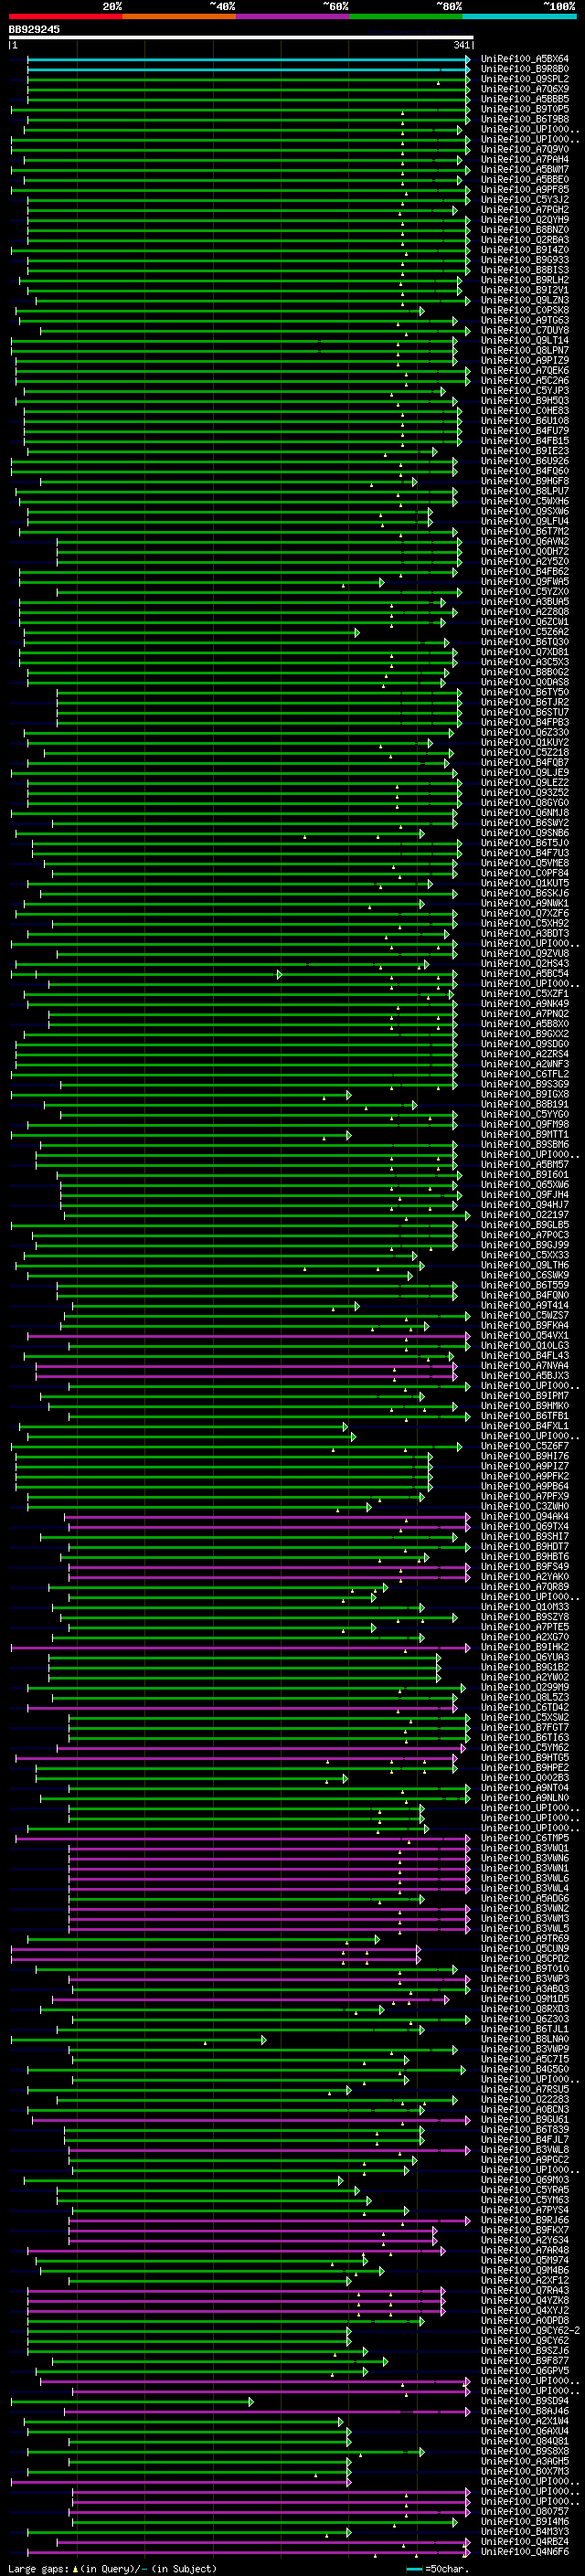Click the purple ~60% identity legend bar
This screenshot has height=2576, width=585.
click(x=293, y=16)
